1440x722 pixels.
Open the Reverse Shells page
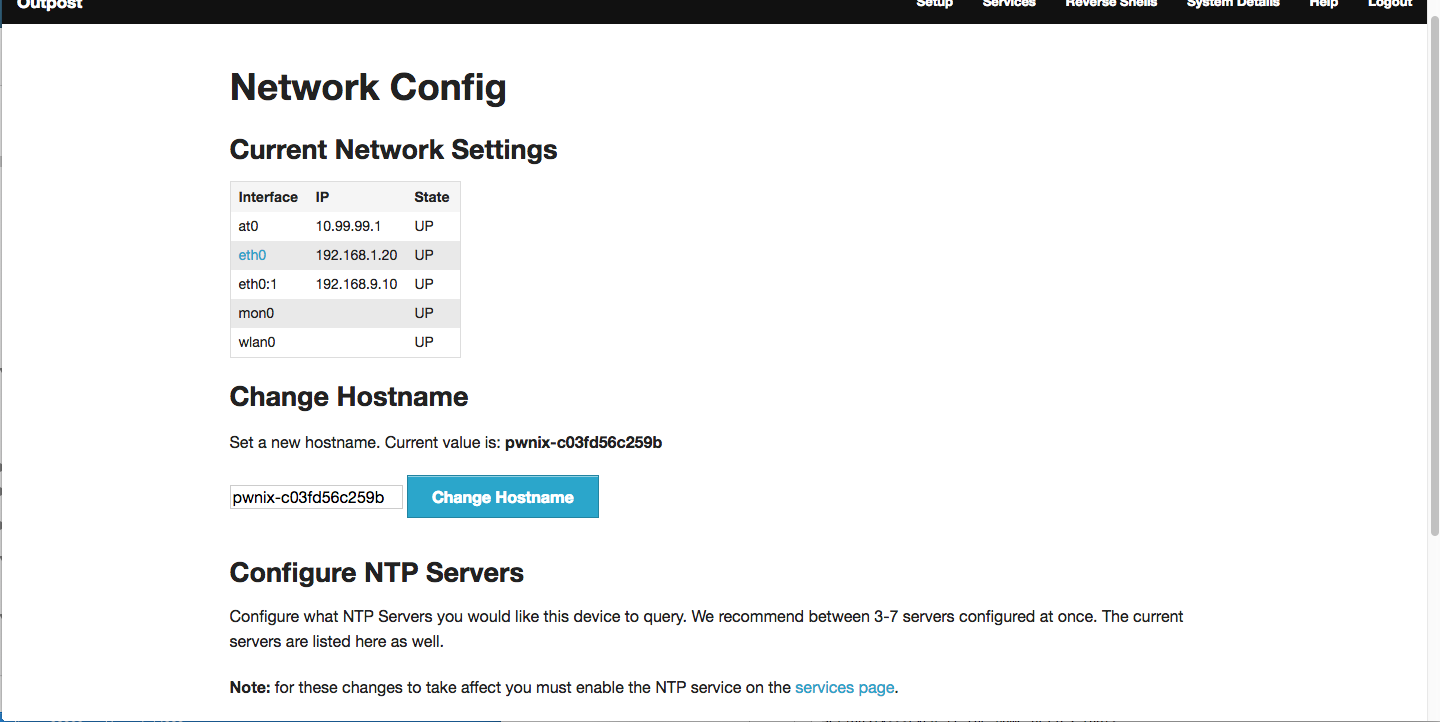click(1110, 5)
